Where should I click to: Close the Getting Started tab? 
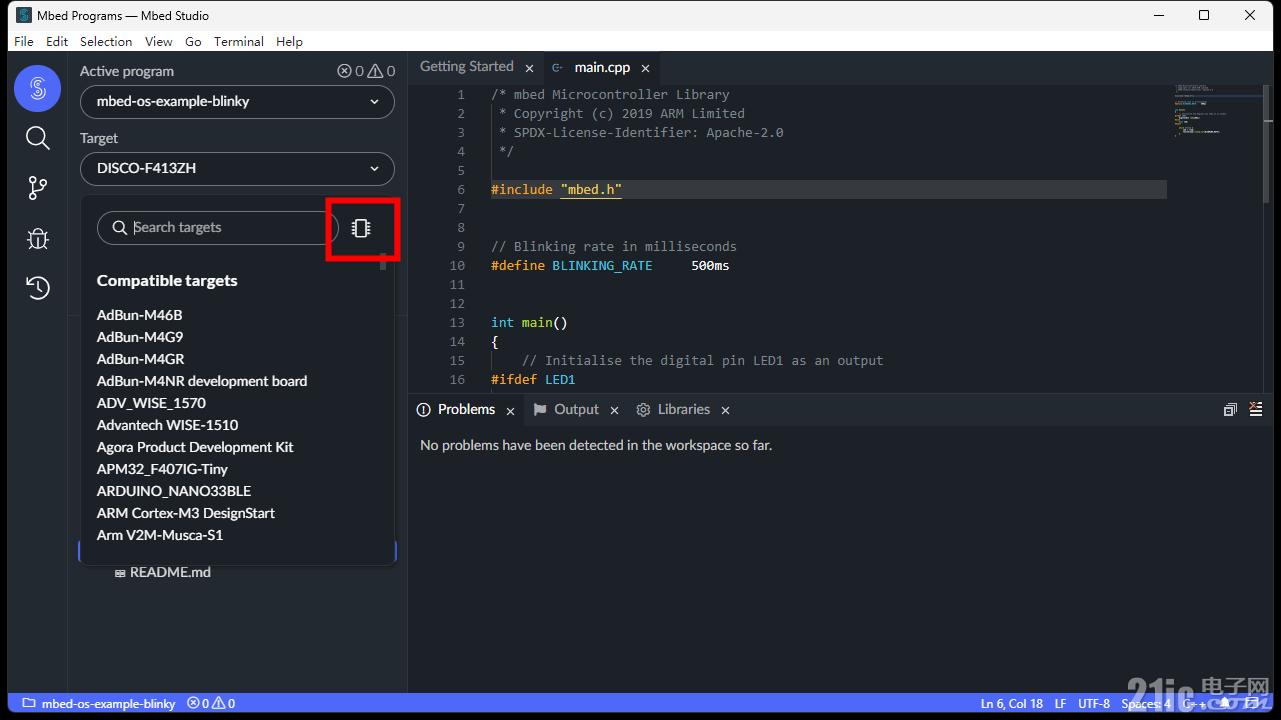529,68
